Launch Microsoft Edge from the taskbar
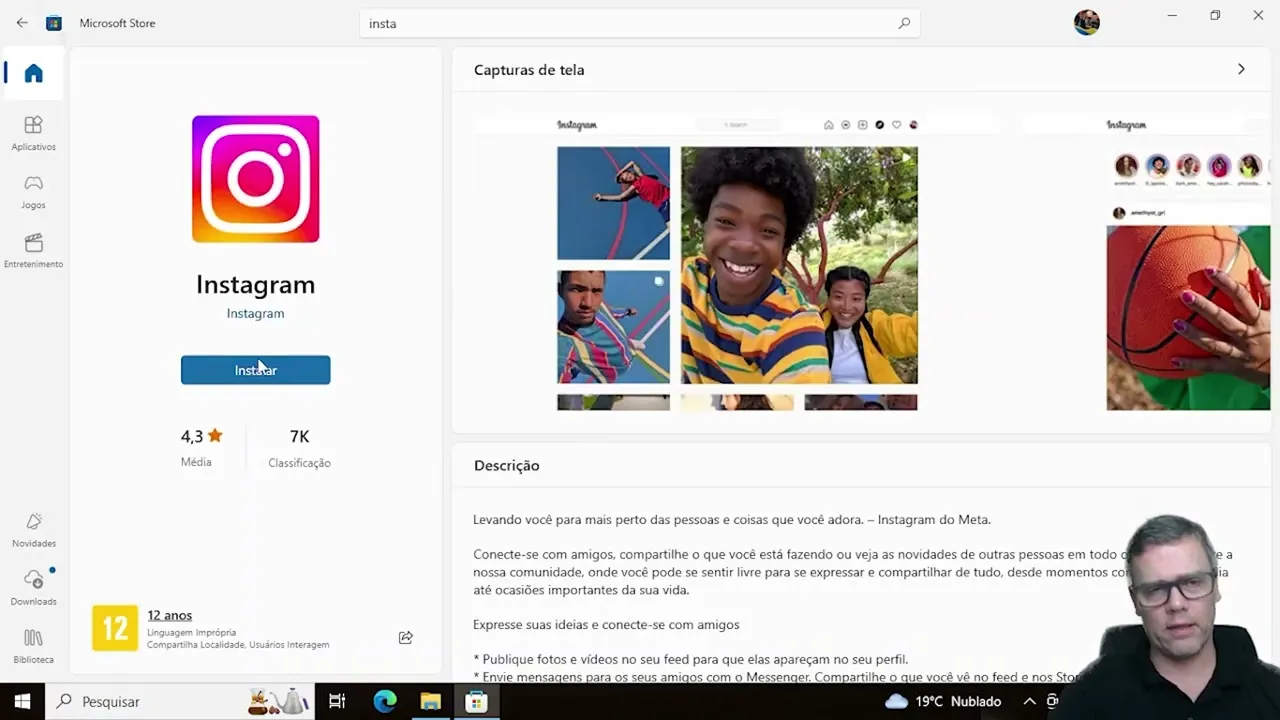1280x720 pixels. pyautogui.click(x=385, y=701)
